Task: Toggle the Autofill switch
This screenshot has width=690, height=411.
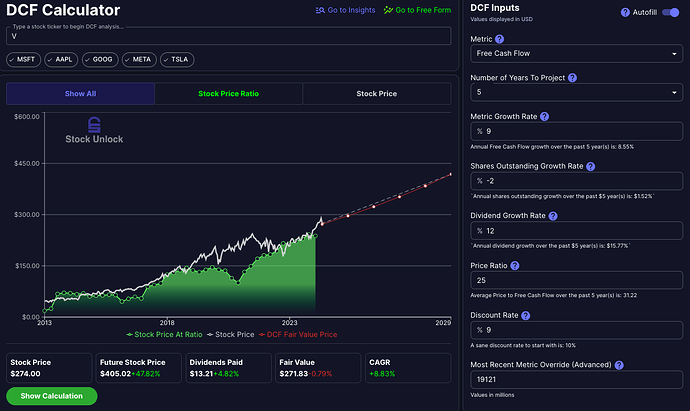Action: coord(671,12)
